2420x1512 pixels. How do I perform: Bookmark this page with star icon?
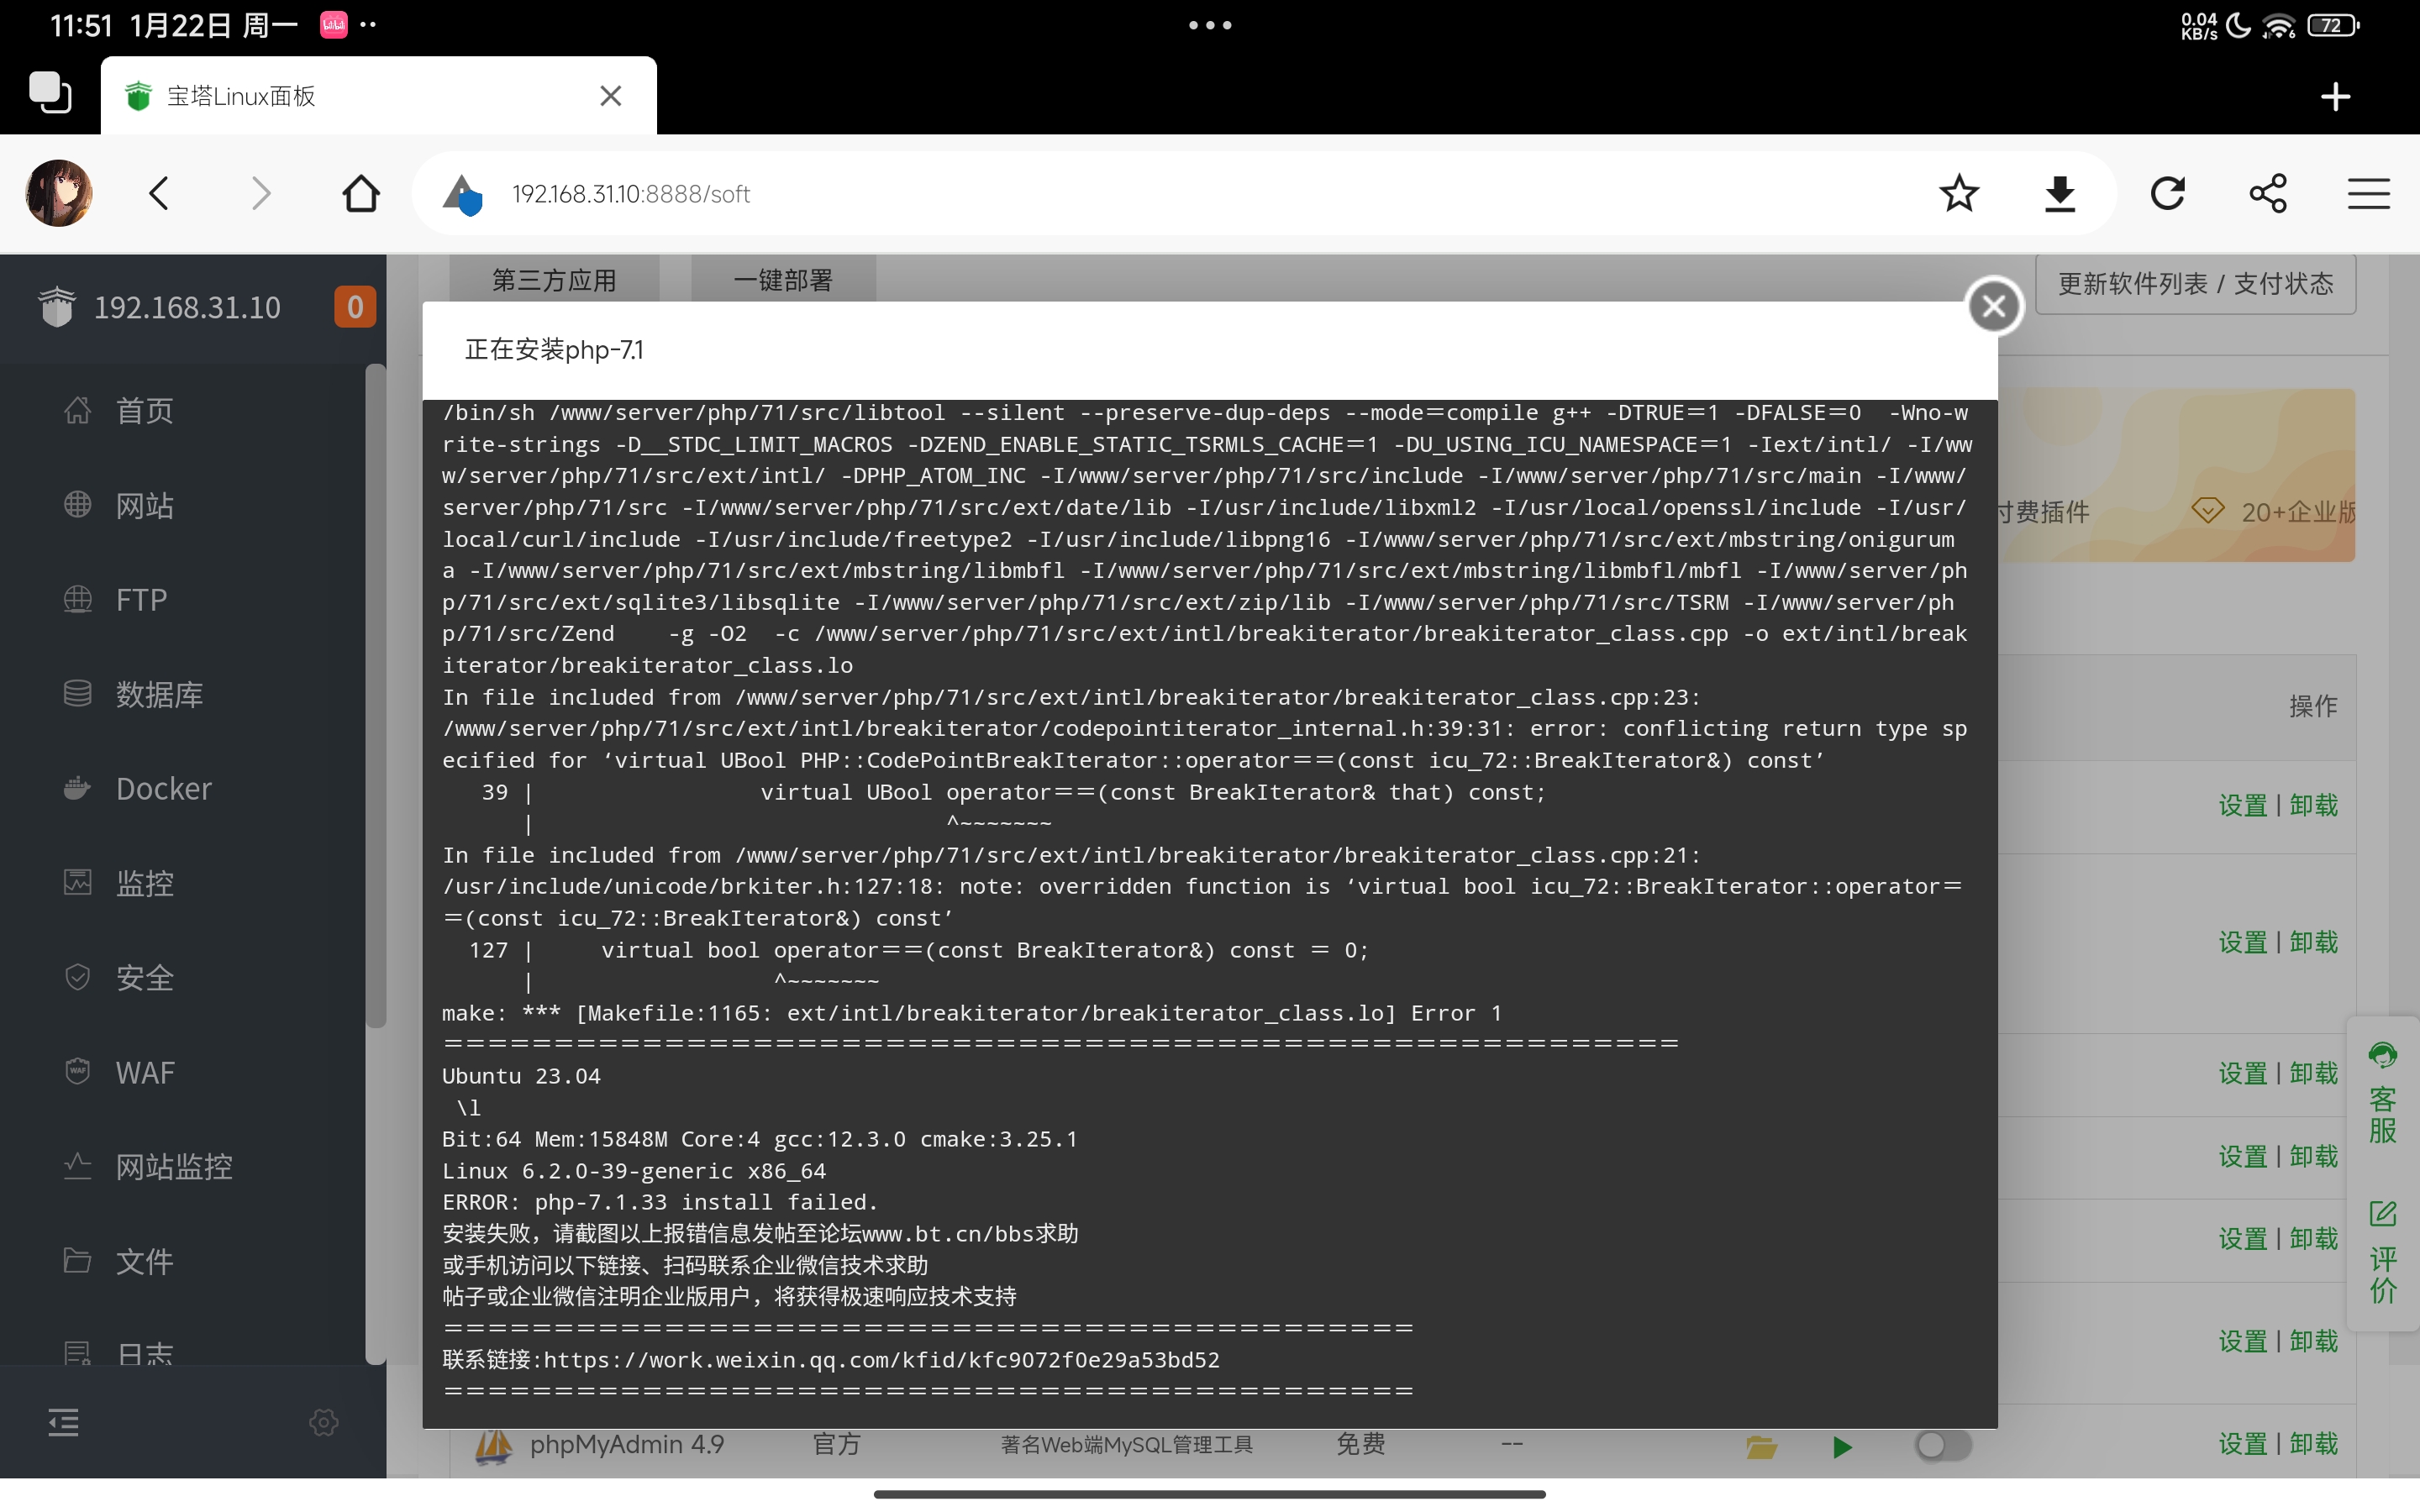tap(1959, 193)
